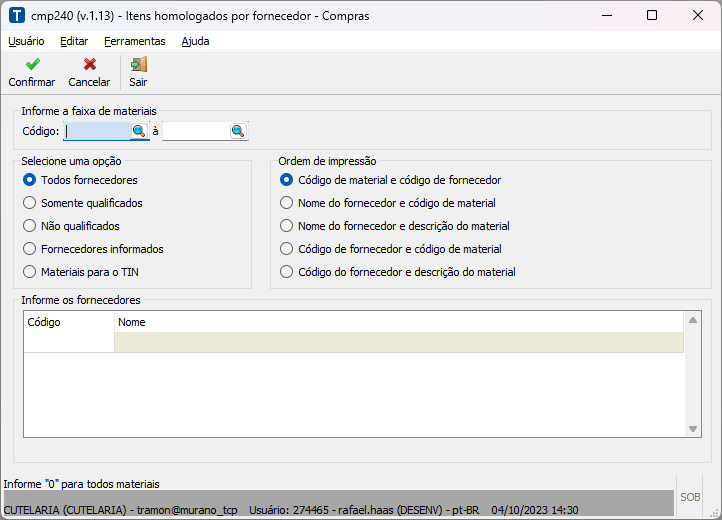Open lookup for the starting material code
This screenshot has height=520, width=722.
tap(139, 131)
